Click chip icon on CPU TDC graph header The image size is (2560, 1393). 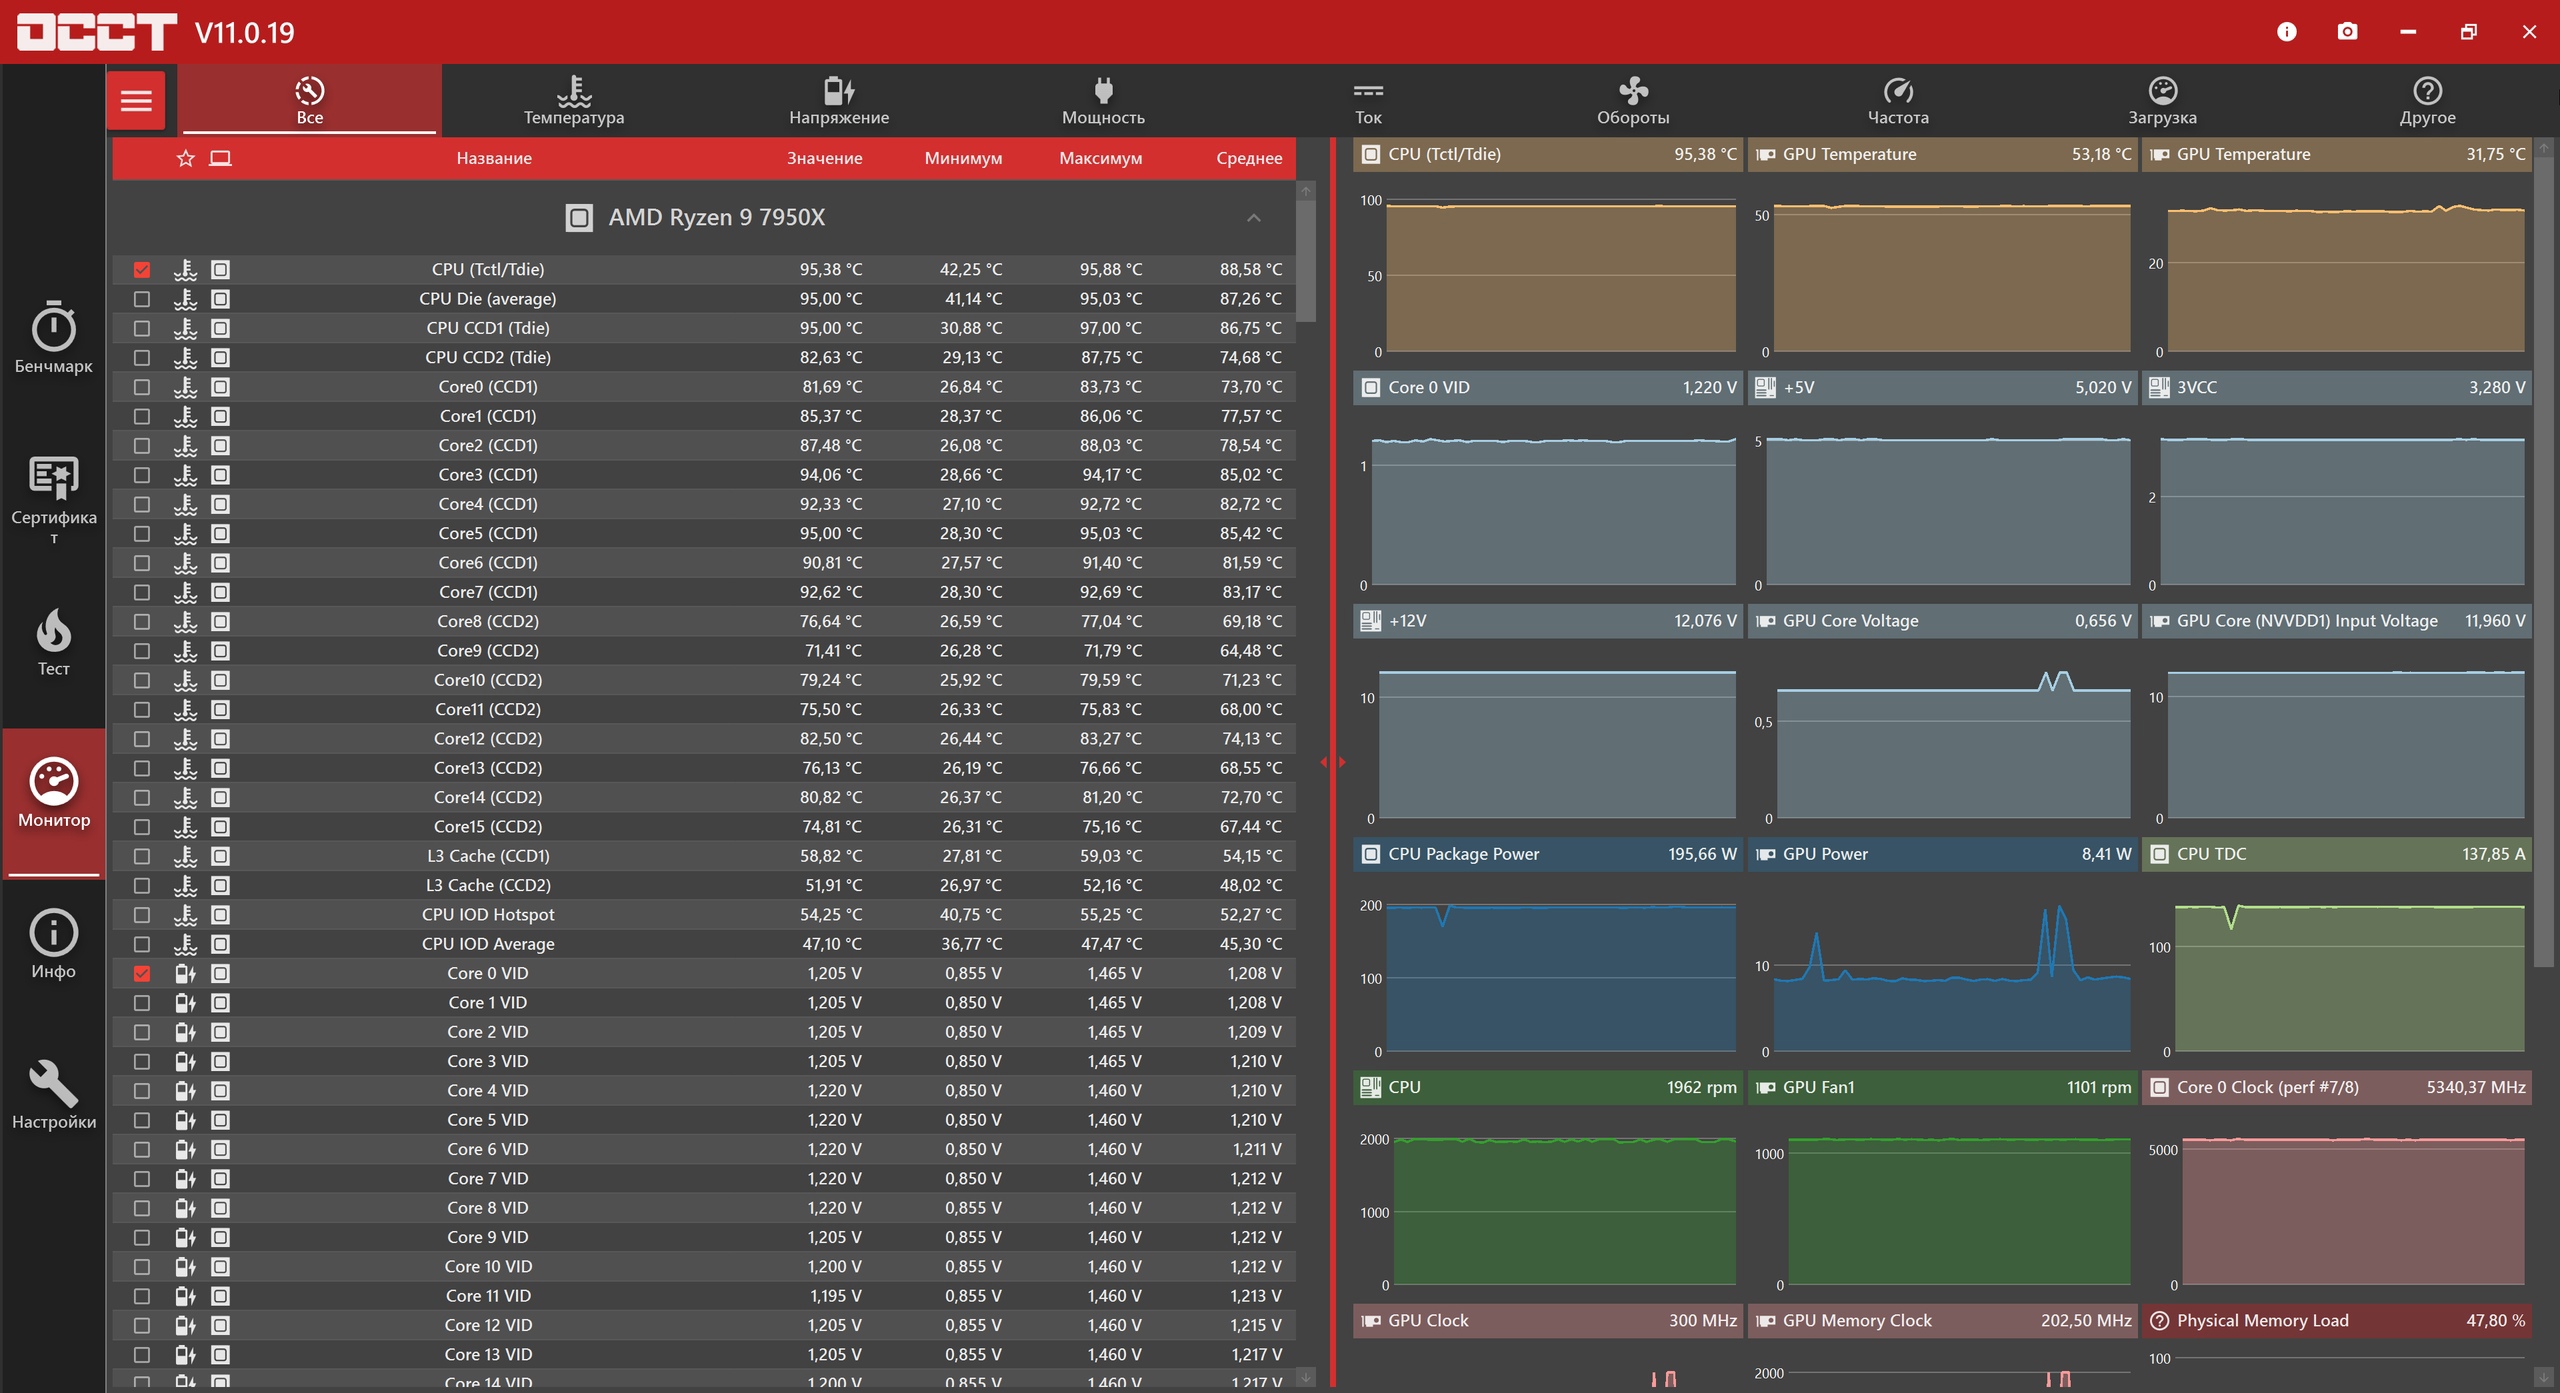2160,854
